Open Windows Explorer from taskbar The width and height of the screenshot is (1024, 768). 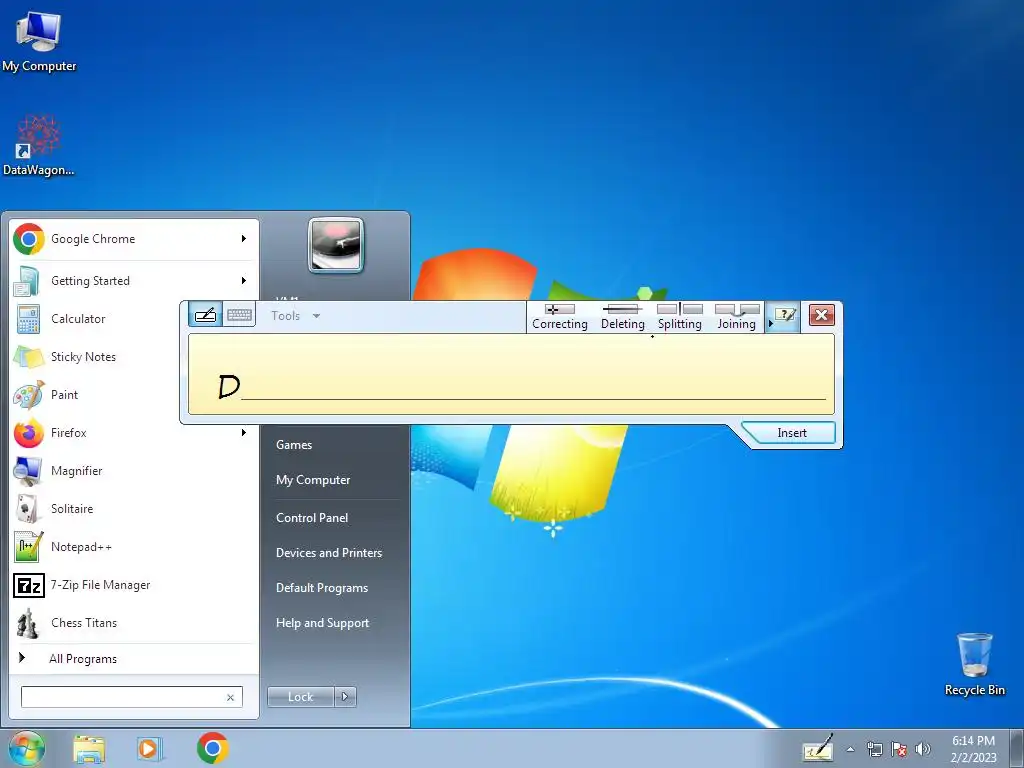click(89, 749)
